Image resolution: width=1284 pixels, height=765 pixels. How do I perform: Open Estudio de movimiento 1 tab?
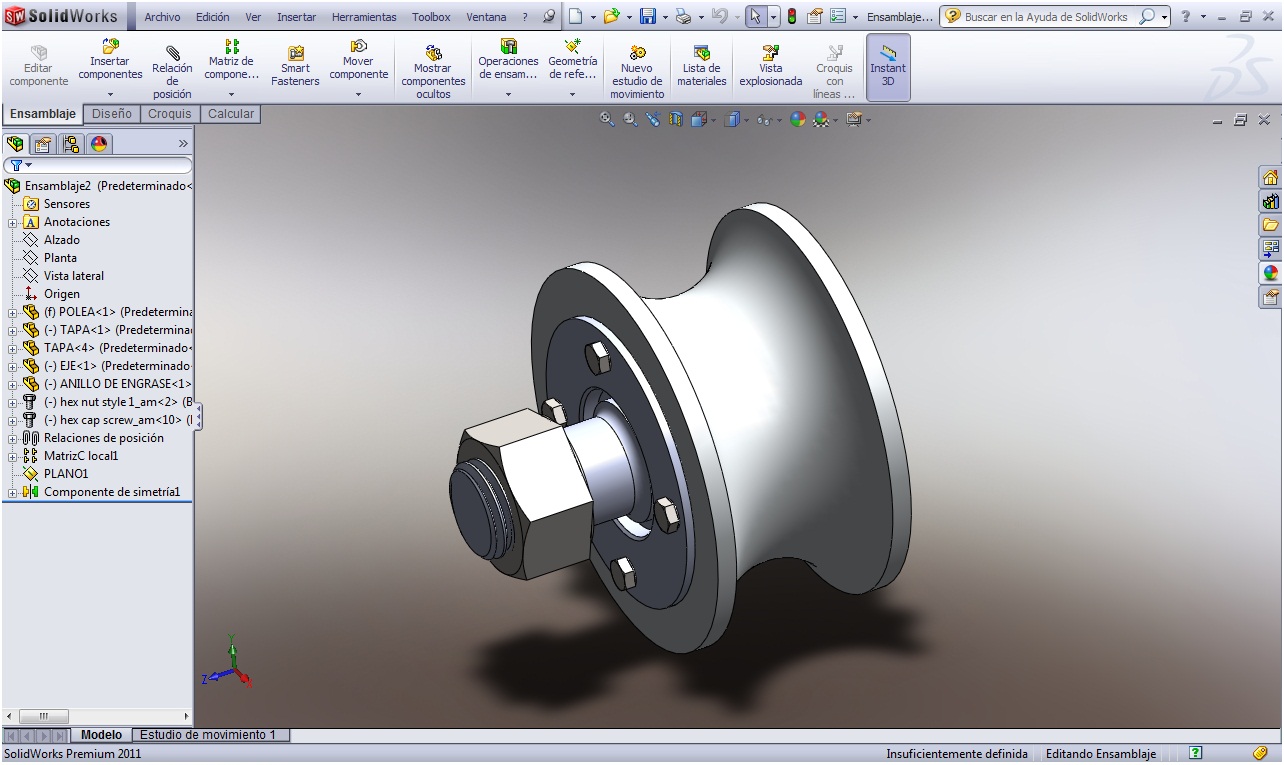(x=208, y=734)
